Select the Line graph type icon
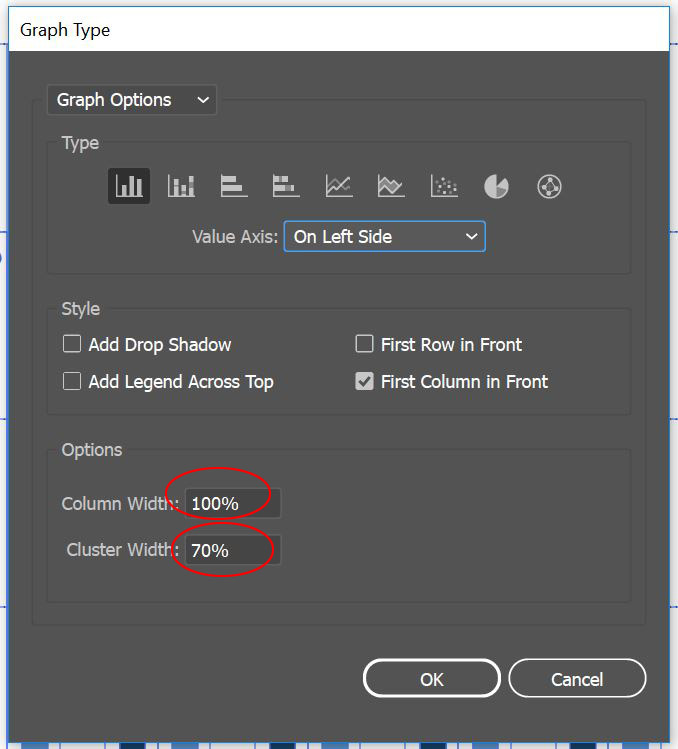This screenshot has height=749, width=678. 339,186
